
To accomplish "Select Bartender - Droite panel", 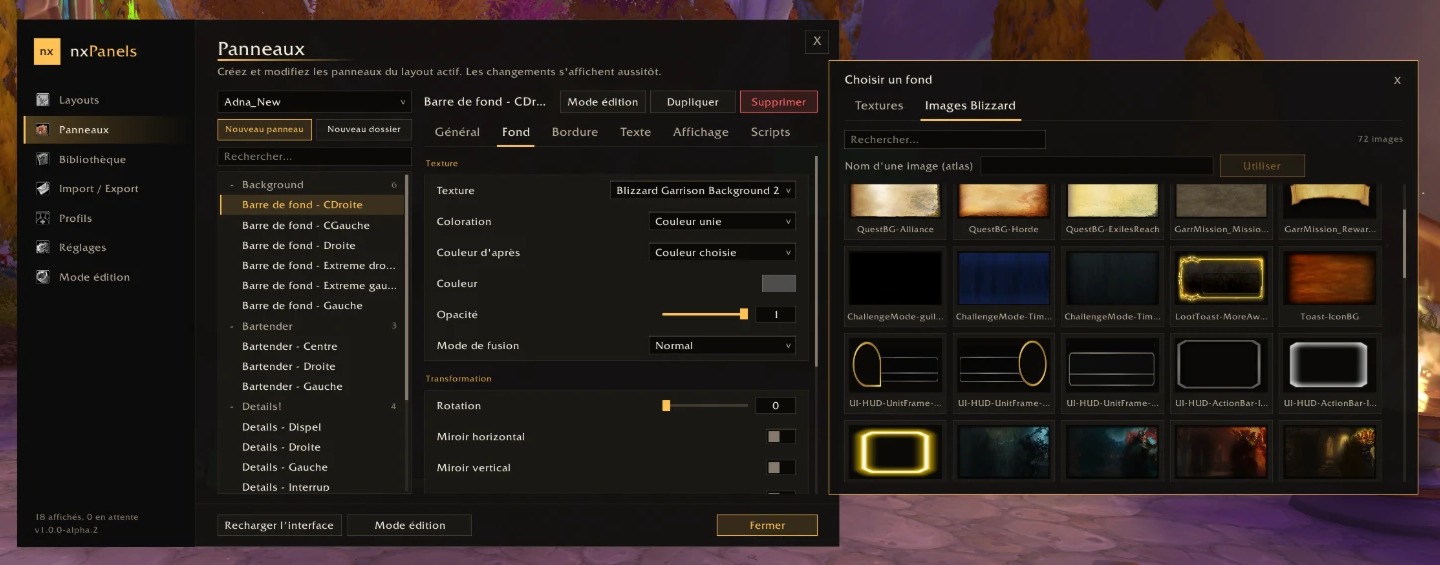I will [x=312, y=366].
